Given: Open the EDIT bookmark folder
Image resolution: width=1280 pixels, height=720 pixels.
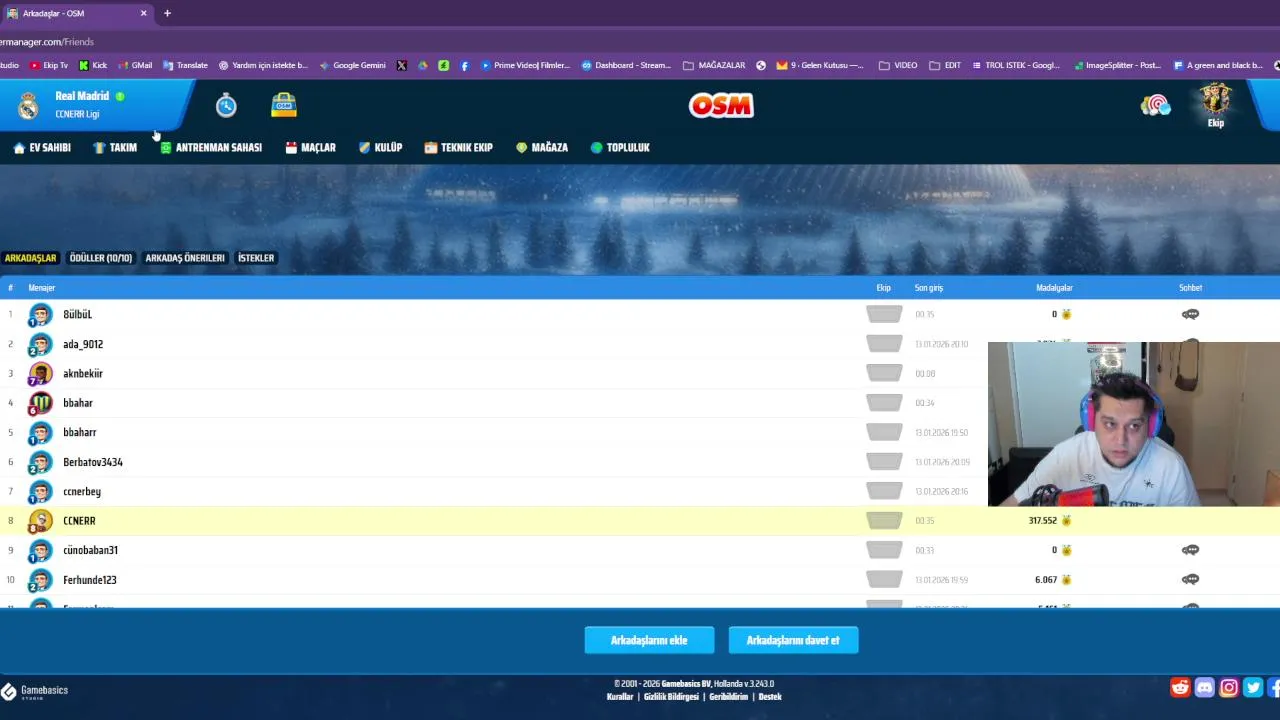Looking at the screenshot, I should coord(945,65).
